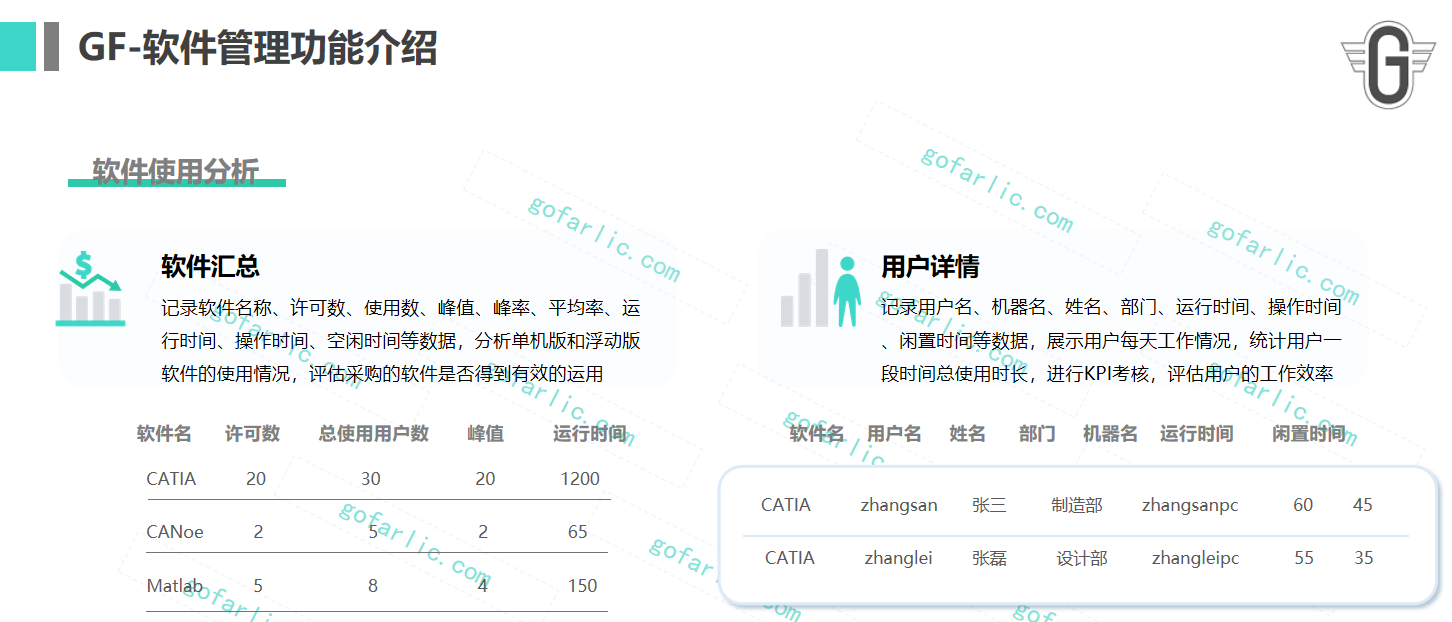Click CATIA in the zhangsan row
Screen dimensions: 1452x622
[786, 505]
